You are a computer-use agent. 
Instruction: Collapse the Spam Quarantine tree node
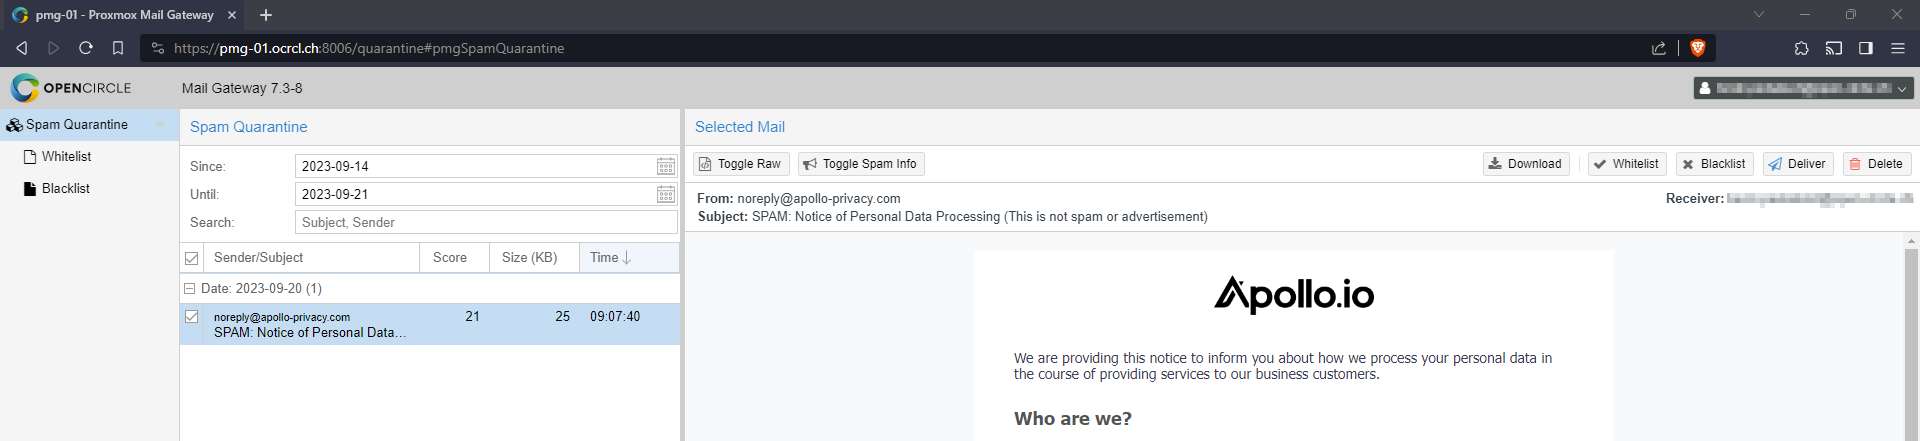click(160, 125)
